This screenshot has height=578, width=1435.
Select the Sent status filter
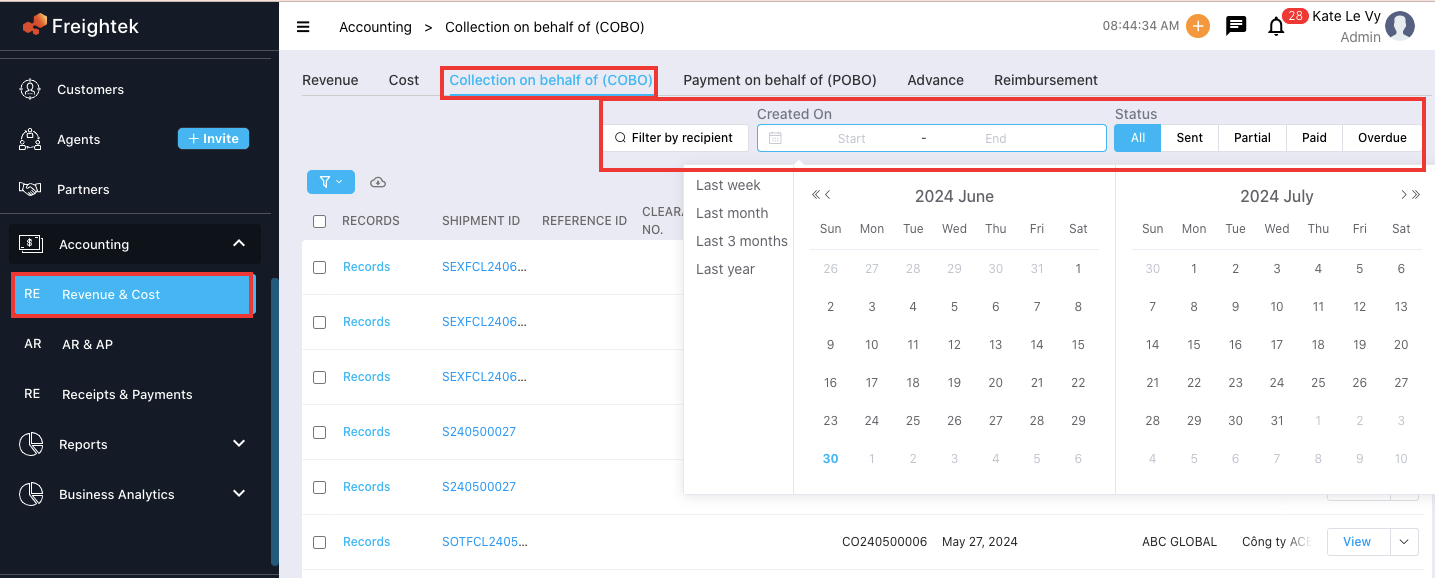coord(1190,138)
